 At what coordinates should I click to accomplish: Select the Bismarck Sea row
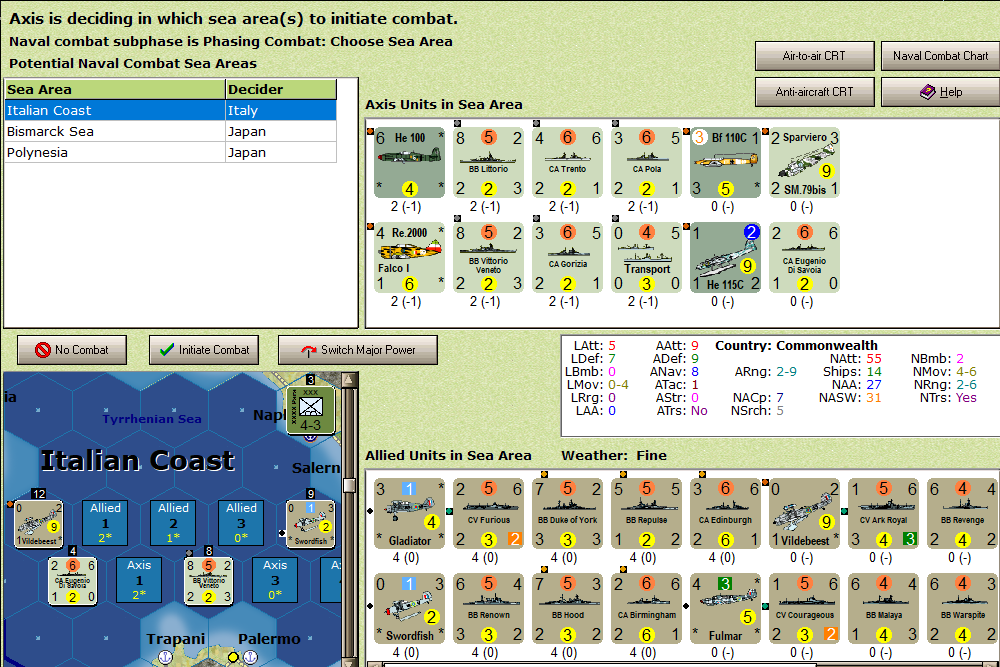pyautogui.click(x=171, y=131)
